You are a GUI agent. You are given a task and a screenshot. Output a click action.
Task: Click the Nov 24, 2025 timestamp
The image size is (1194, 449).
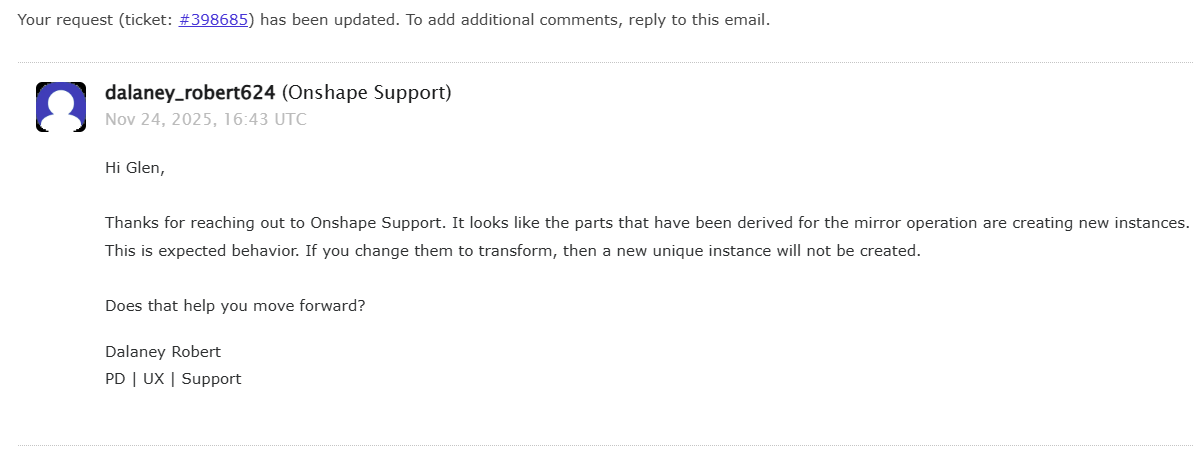[206, 119]
